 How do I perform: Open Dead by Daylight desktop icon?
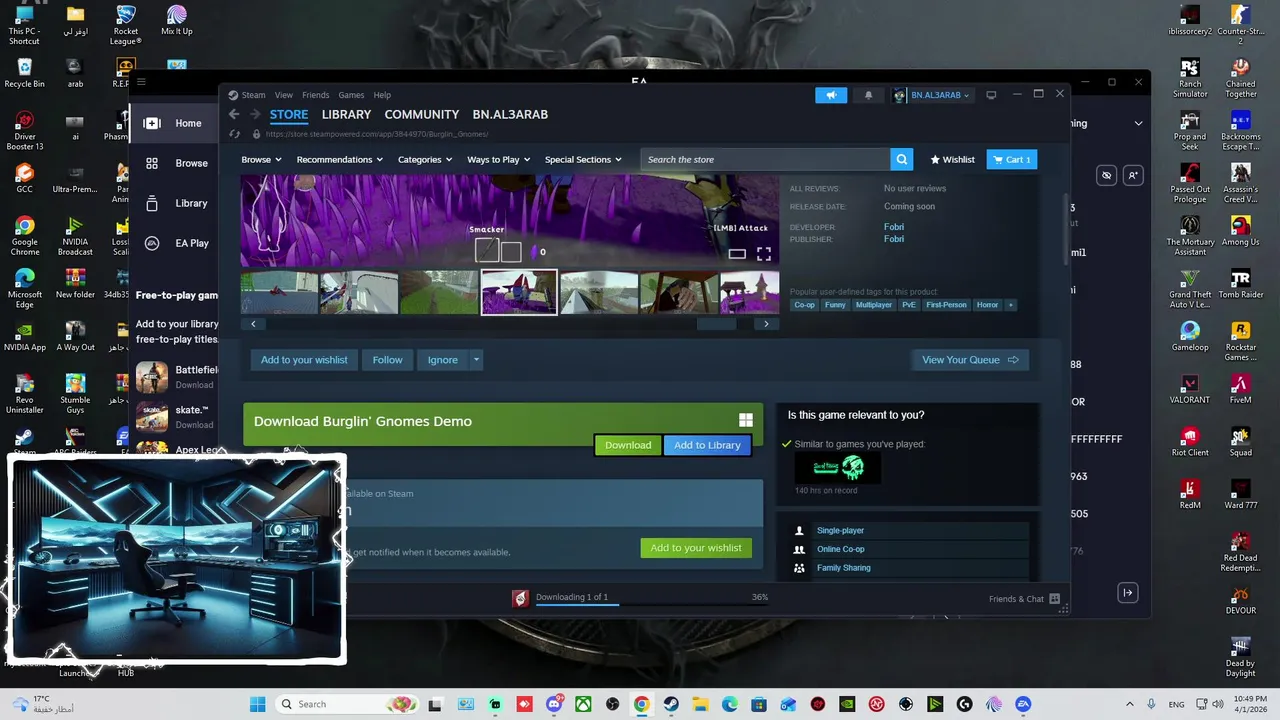coord(1240,657)
